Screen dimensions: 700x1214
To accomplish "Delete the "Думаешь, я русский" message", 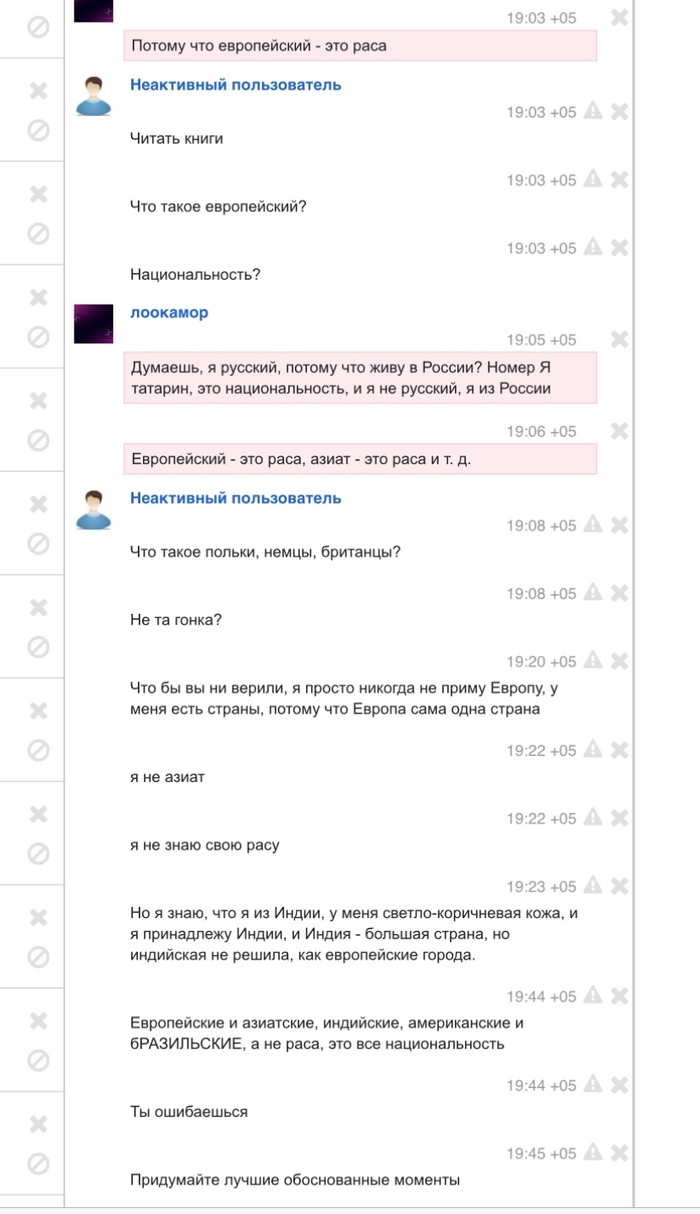I will pyautogui.click(x=619, y=340).
